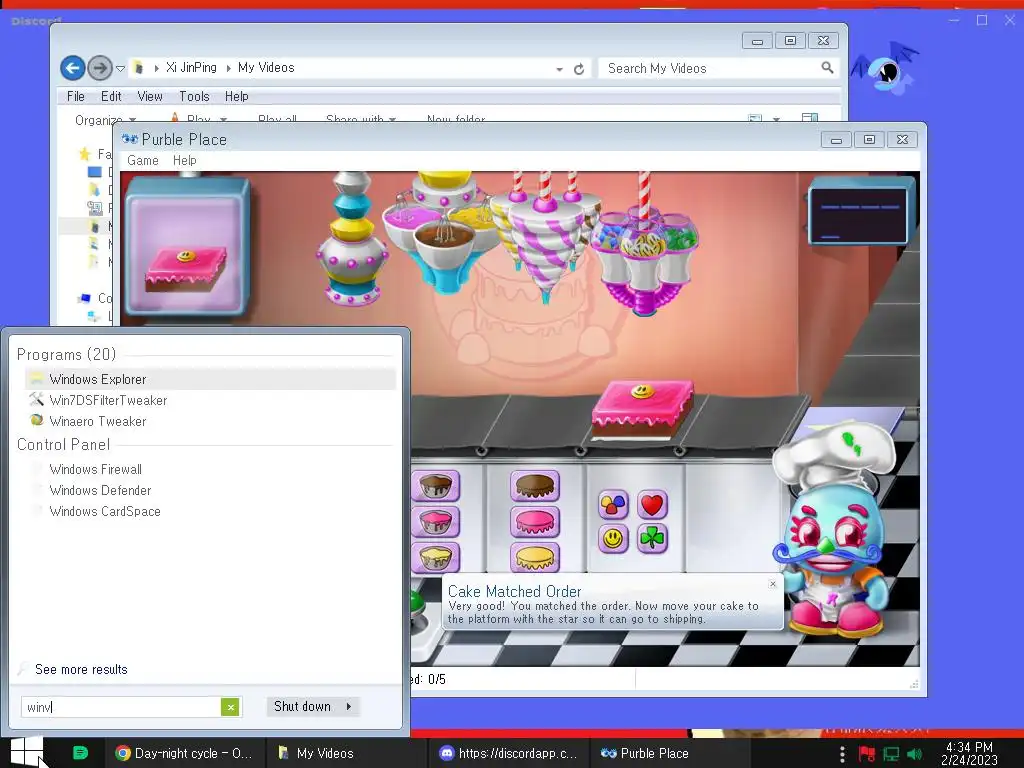This screenshot has height=768, width=1024.
Task: Select the candy balls decoration button
Action: [x=613, y=504]
